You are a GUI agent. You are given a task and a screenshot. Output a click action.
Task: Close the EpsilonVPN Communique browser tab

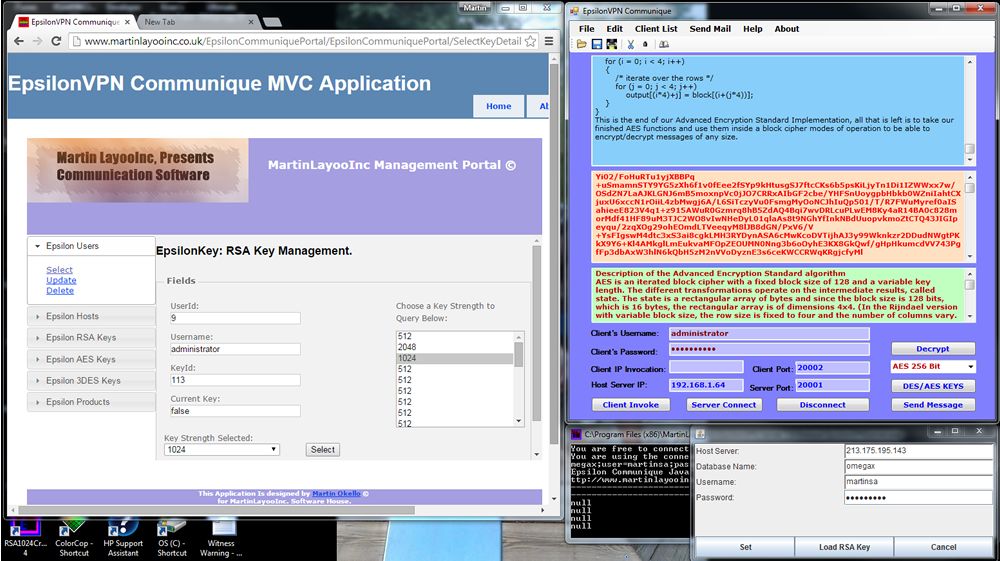coord(127,22)
